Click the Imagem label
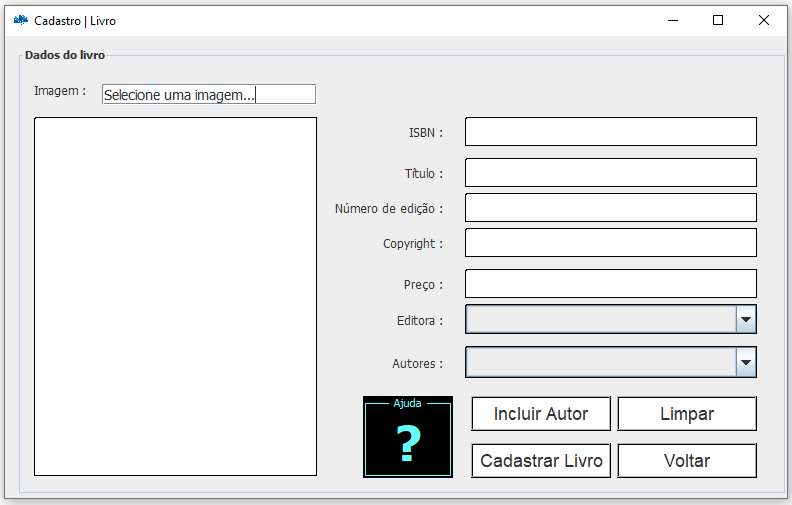 point(60,91)
